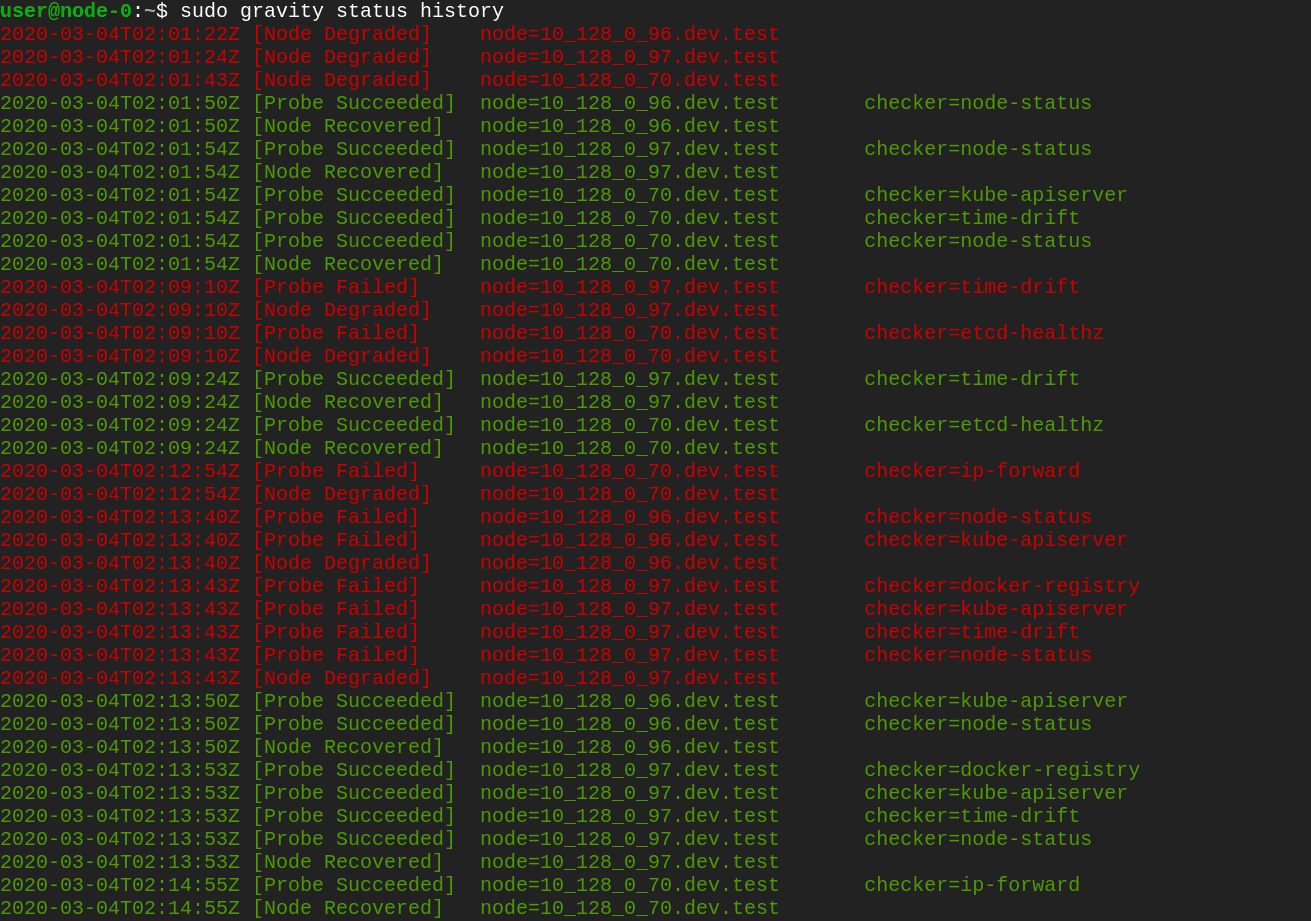Select timestamp 2020-03-04T02:01:22Z
Screen dimensions: 1311x921
point(120,34)
